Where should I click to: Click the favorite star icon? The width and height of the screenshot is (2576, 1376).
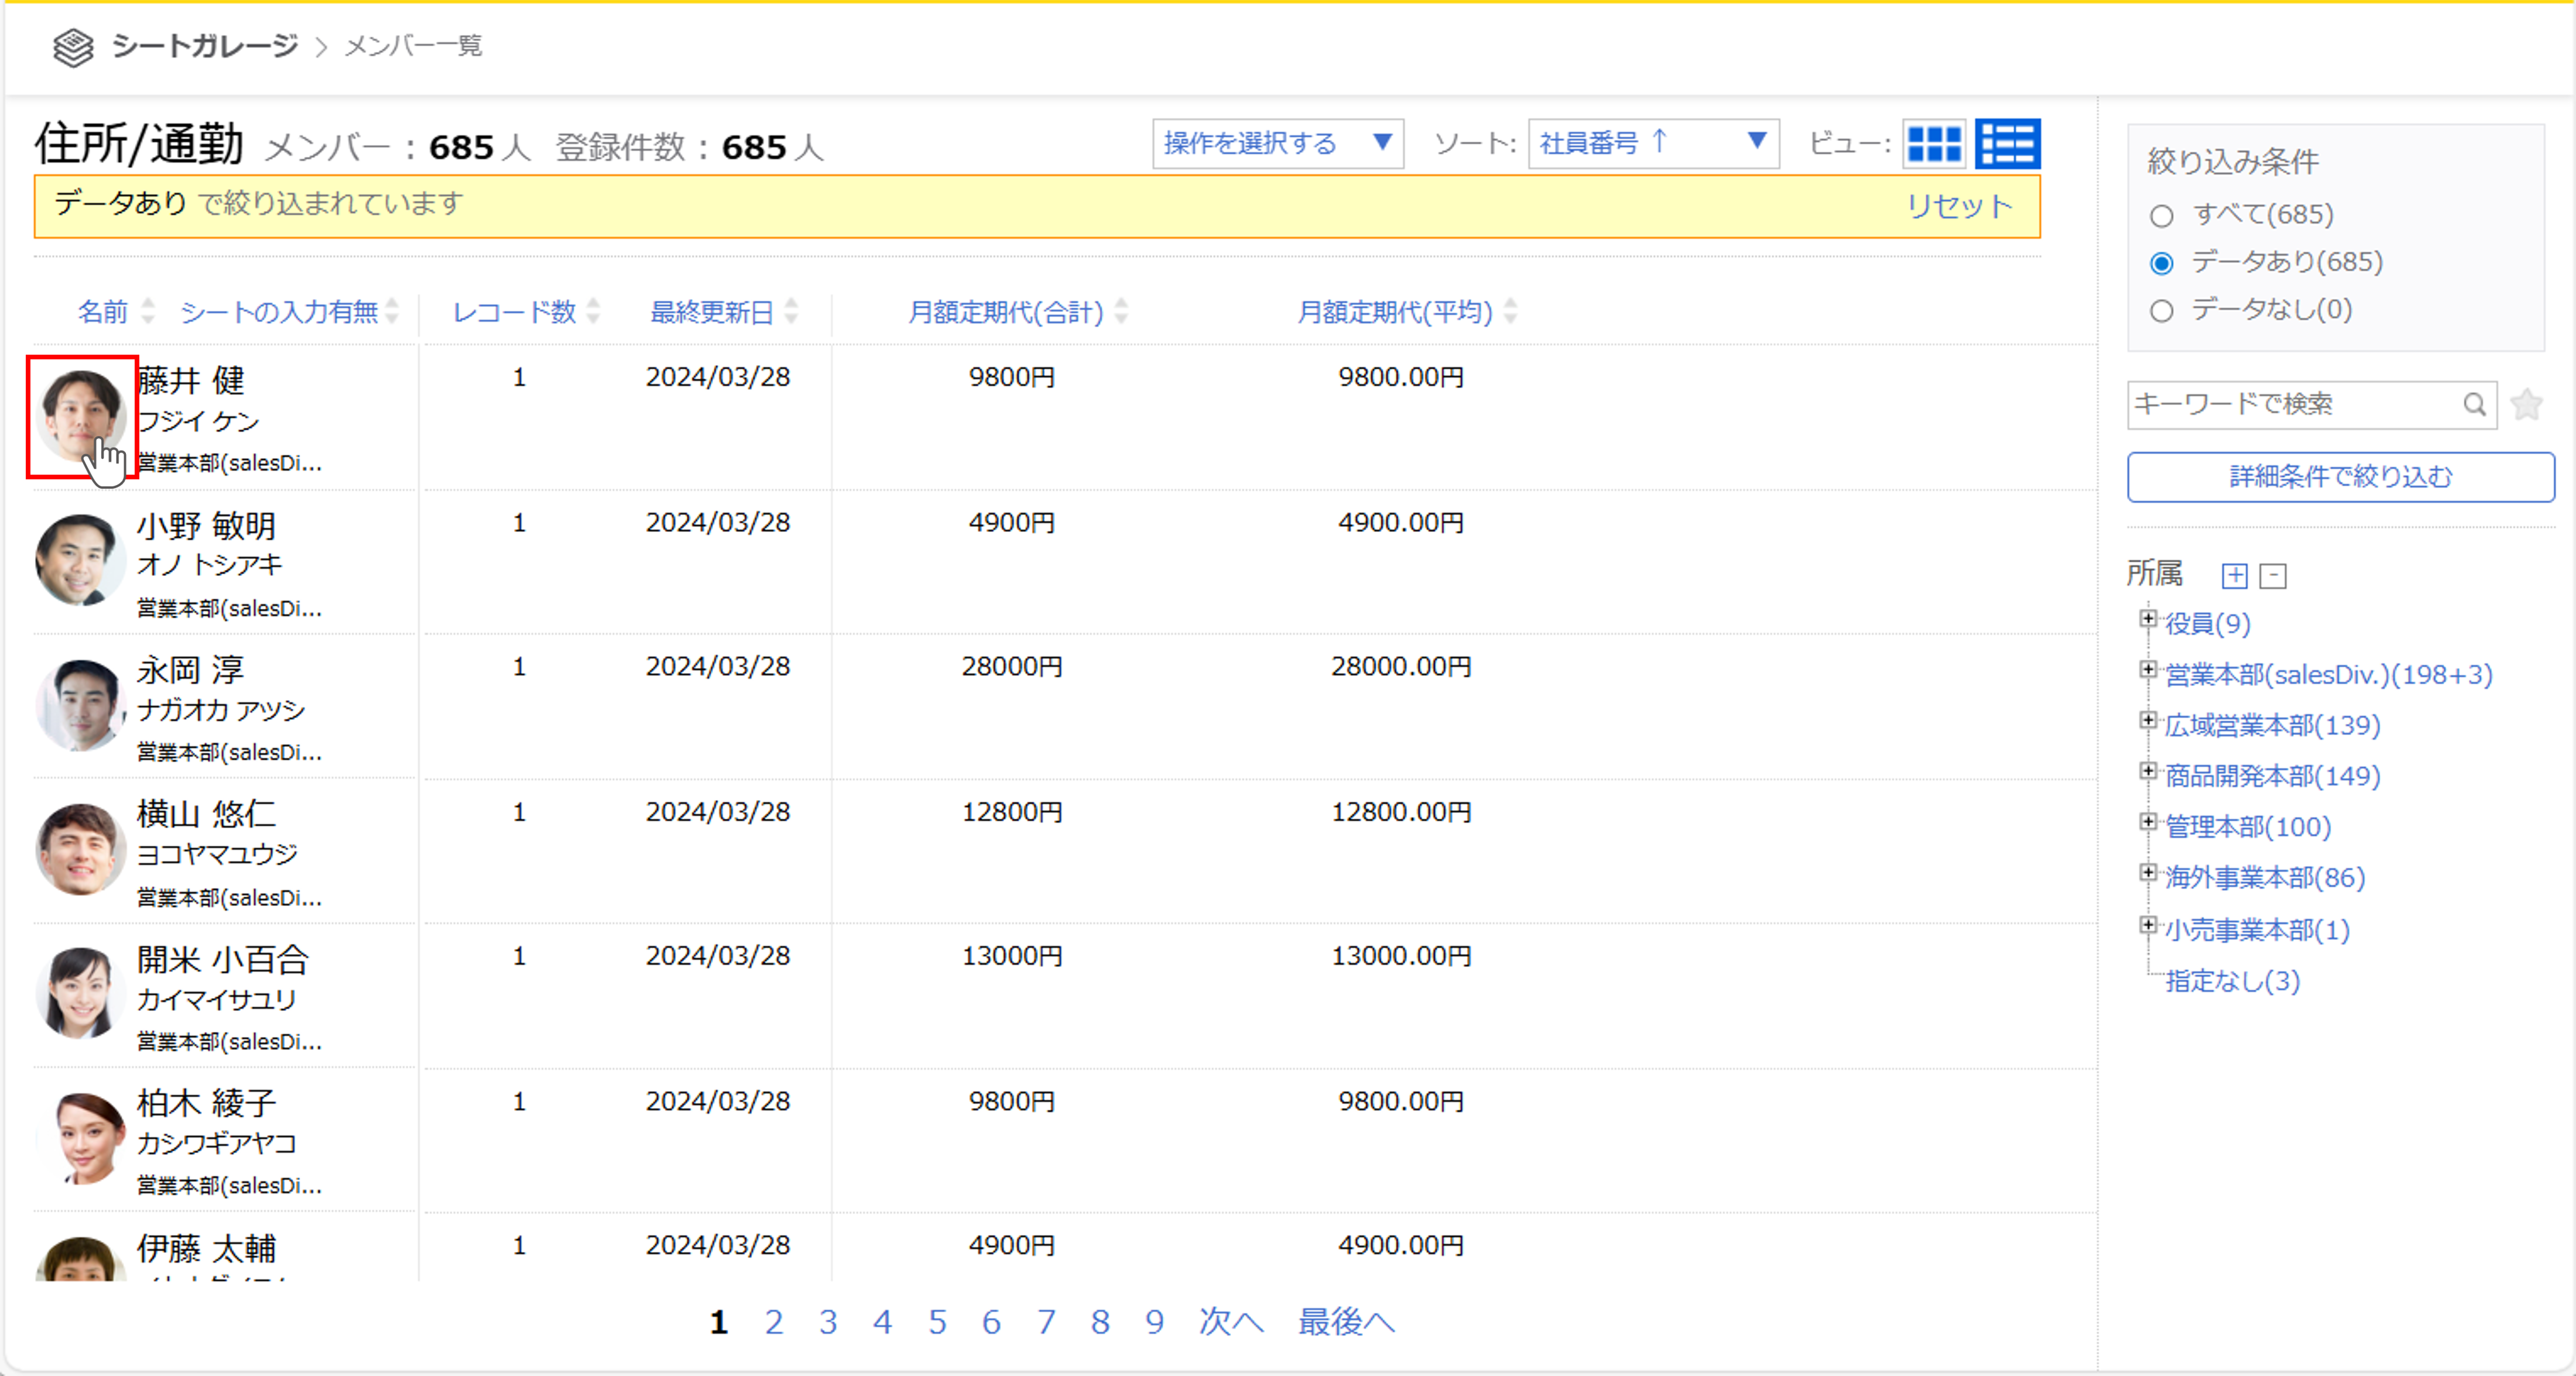click(2526, 404)
